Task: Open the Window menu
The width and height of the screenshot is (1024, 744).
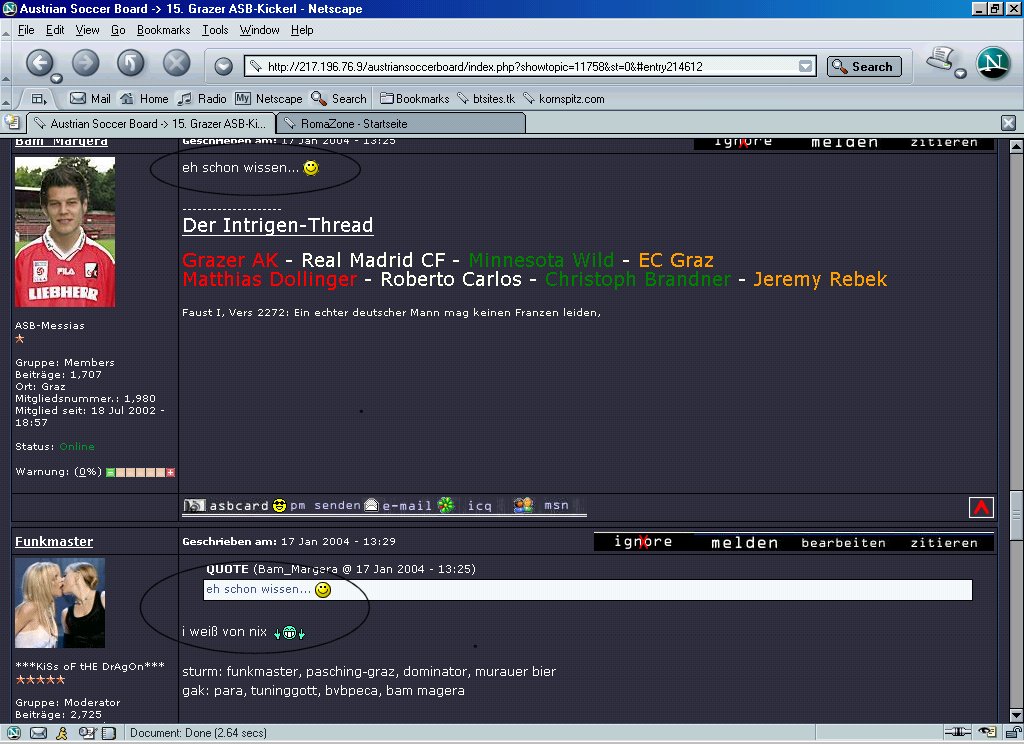Action: point(259,30)
